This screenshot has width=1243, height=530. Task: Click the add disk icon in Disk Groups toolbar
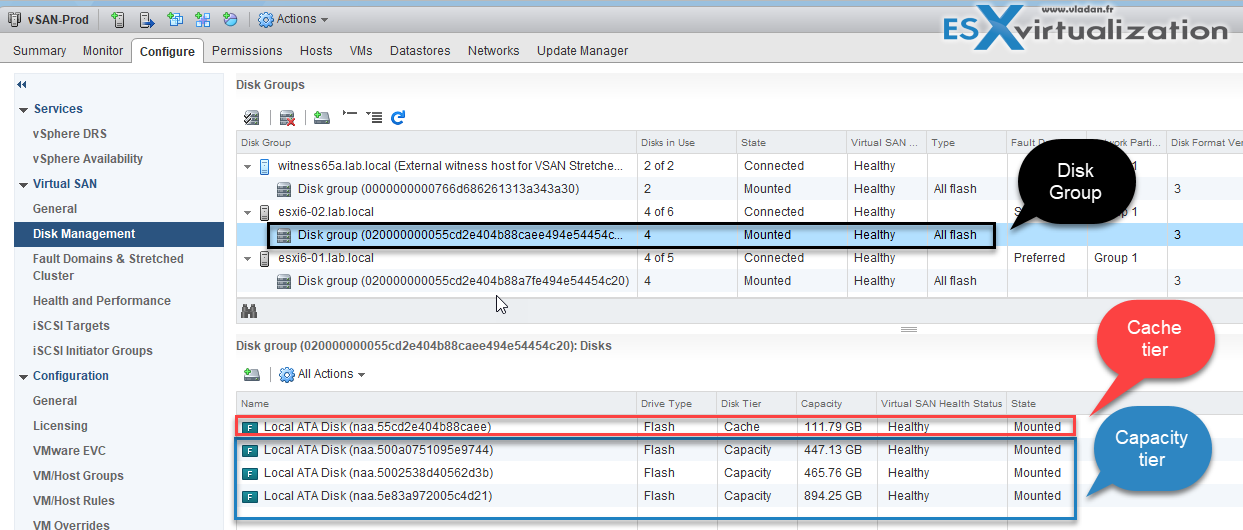pos(321,118)
